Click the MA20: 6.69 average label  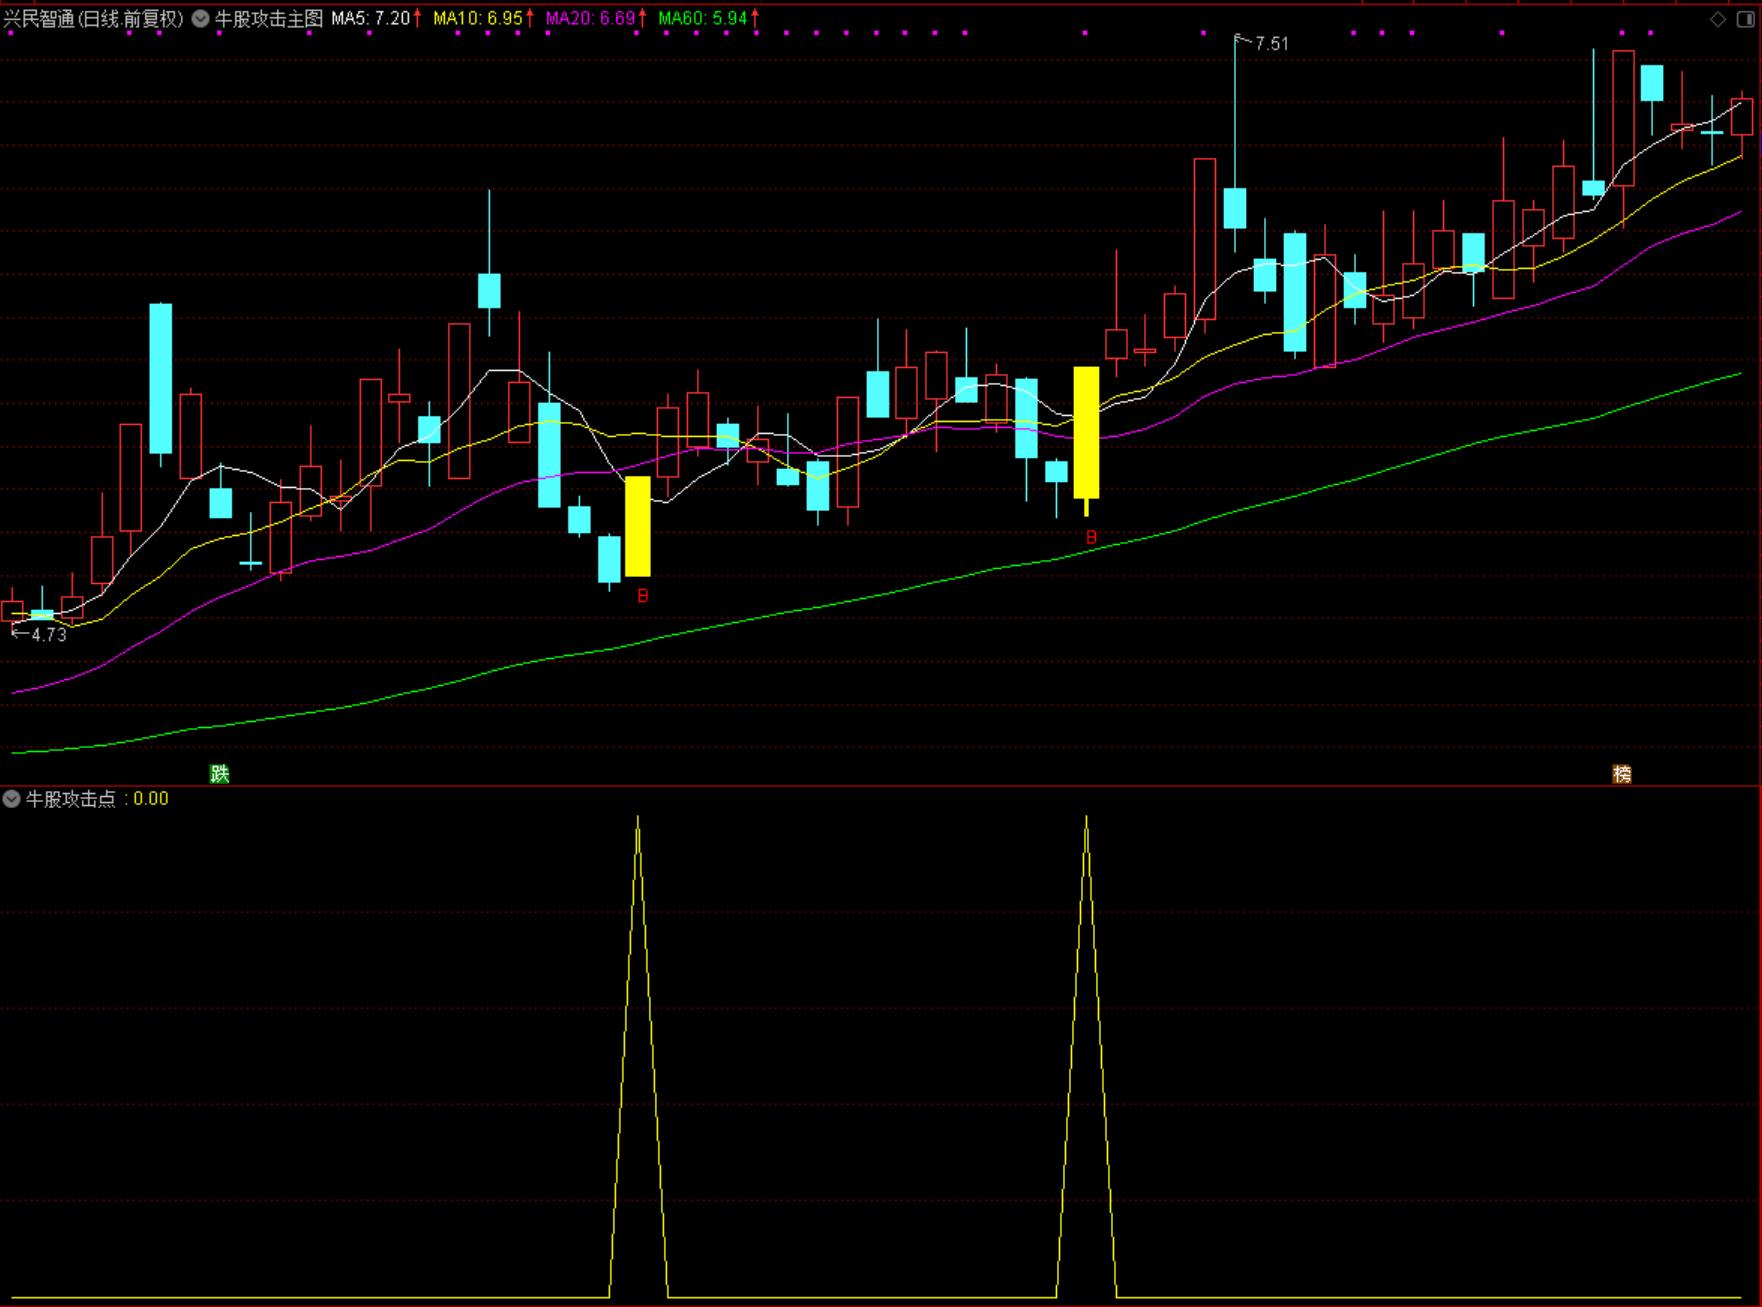point(591,18)
